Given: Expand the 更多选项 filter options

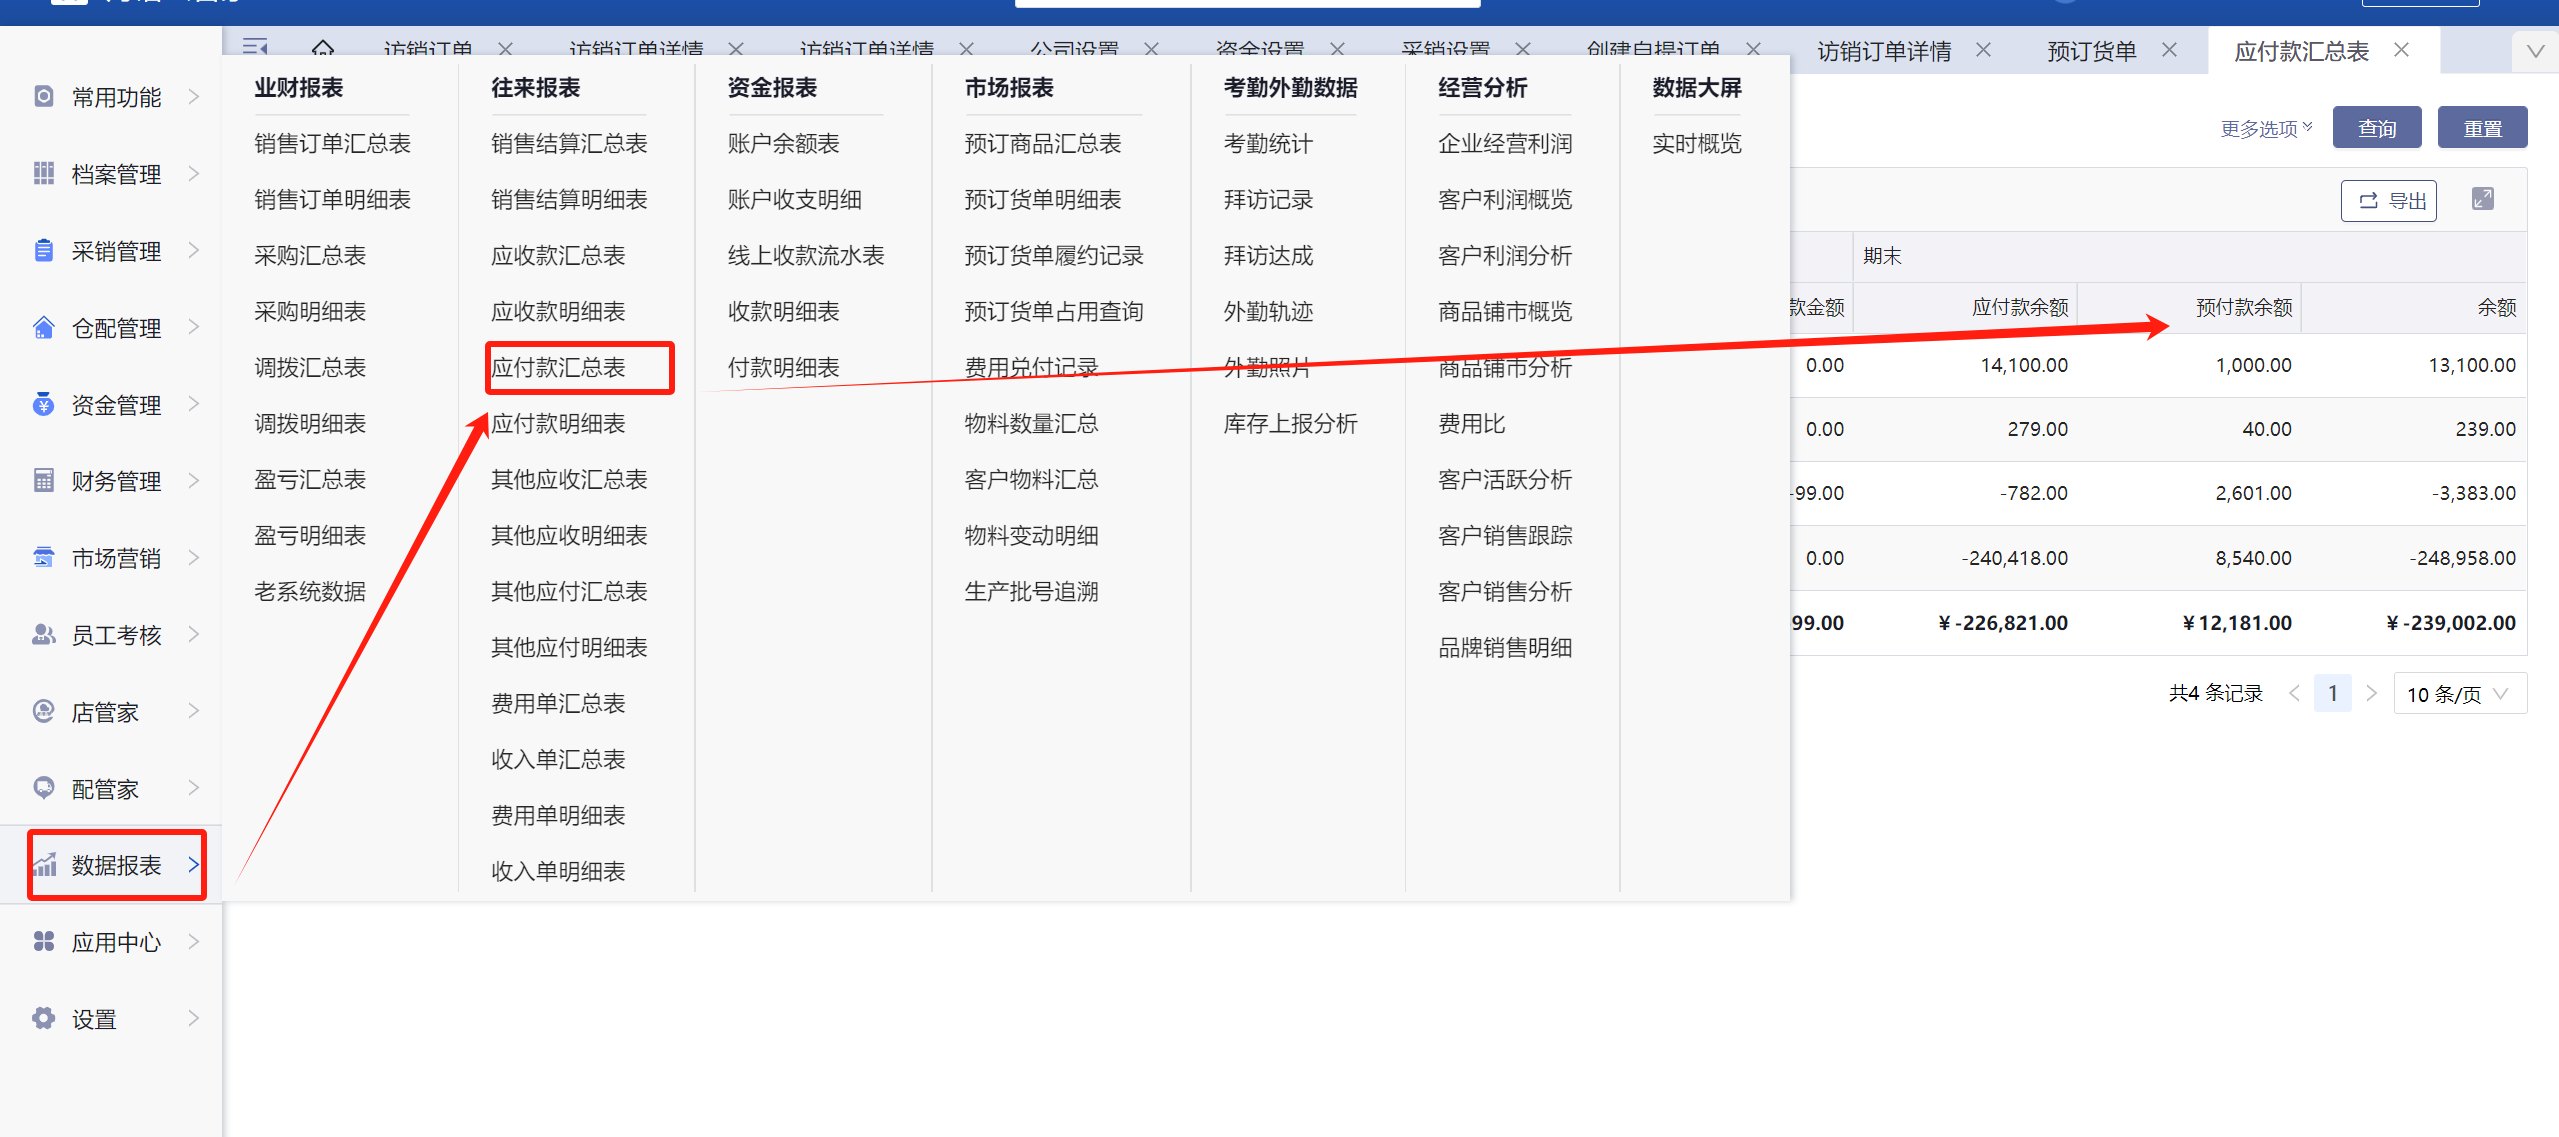Looking at the screenshot, I should point(2265,129).
